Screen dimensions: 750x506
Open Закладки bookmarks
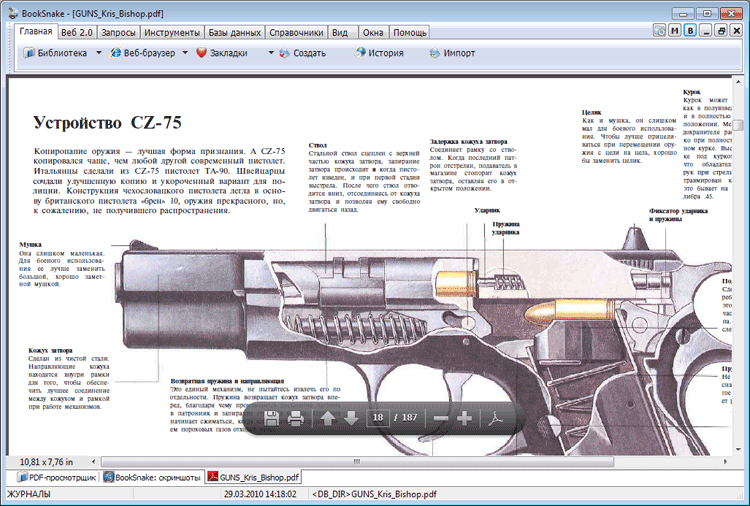click(222, 53)
